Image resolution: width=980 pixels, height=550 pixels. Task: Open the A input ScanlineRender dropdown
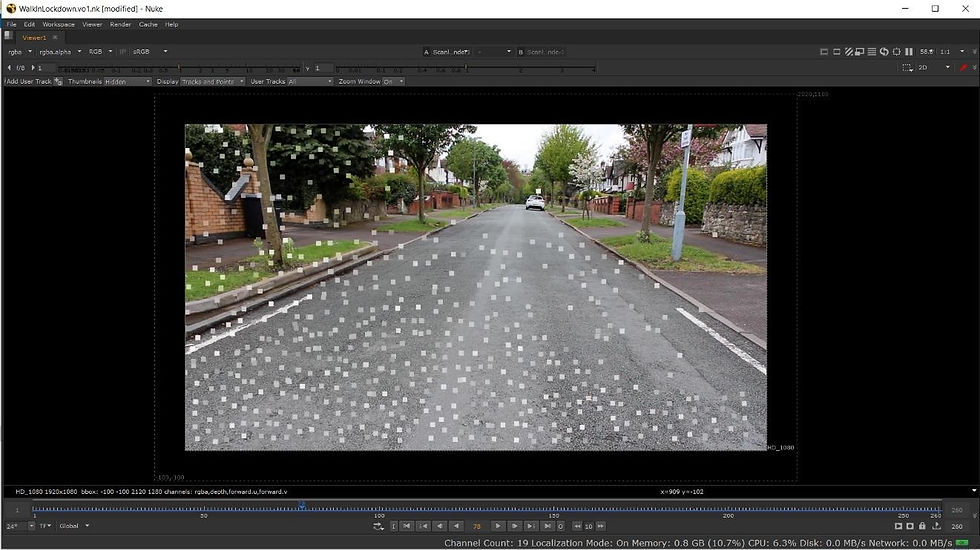click(448, 52)
